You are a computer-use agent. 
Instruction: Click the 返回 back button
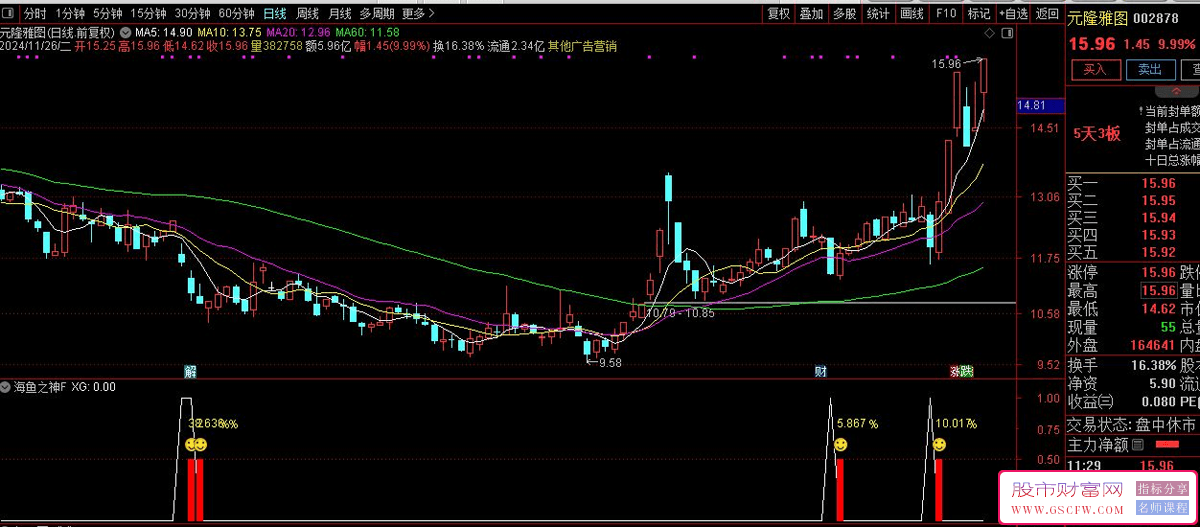(x=1046, y=14)
